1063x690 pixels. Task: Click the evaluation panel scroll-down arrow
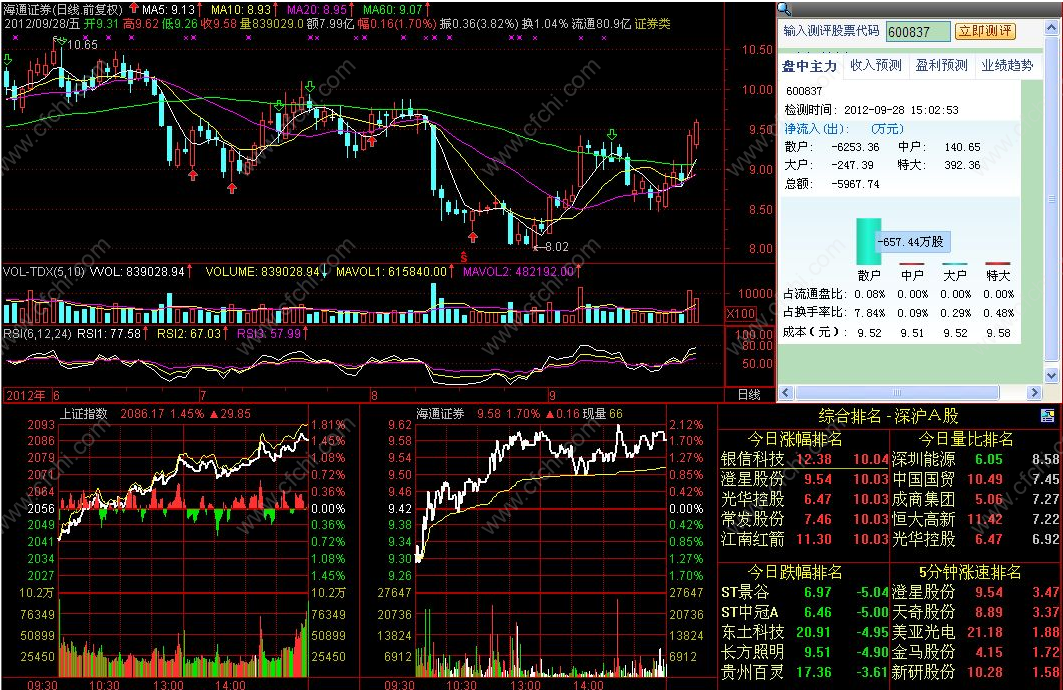point(1051,375)
